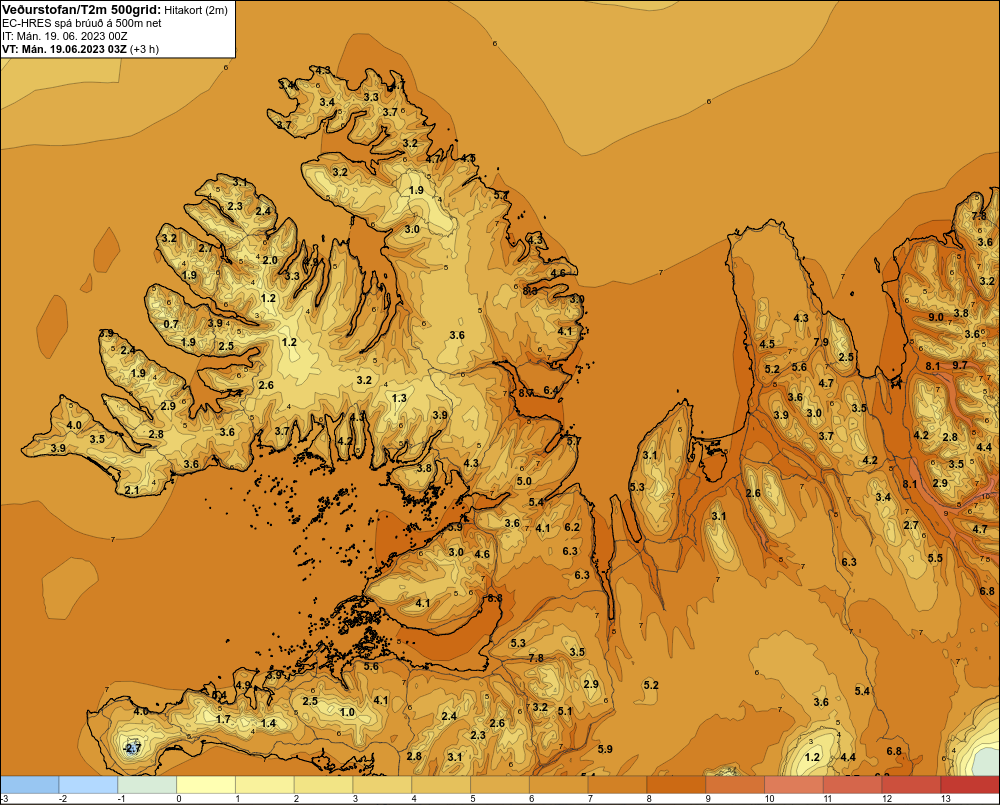1000x805 pixels.
Task: Click the legend swatch between -2 and -1
Action: [88, 784]
